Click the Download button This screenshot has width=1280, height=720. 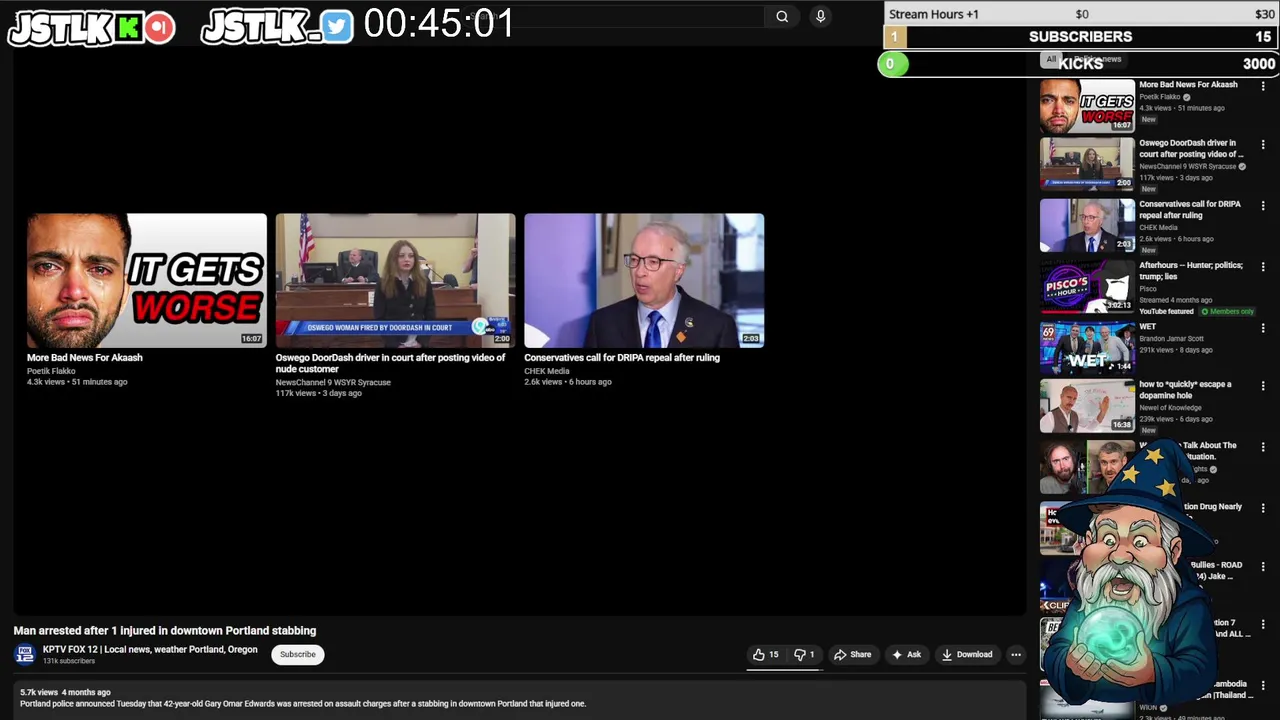coord(967,655)
